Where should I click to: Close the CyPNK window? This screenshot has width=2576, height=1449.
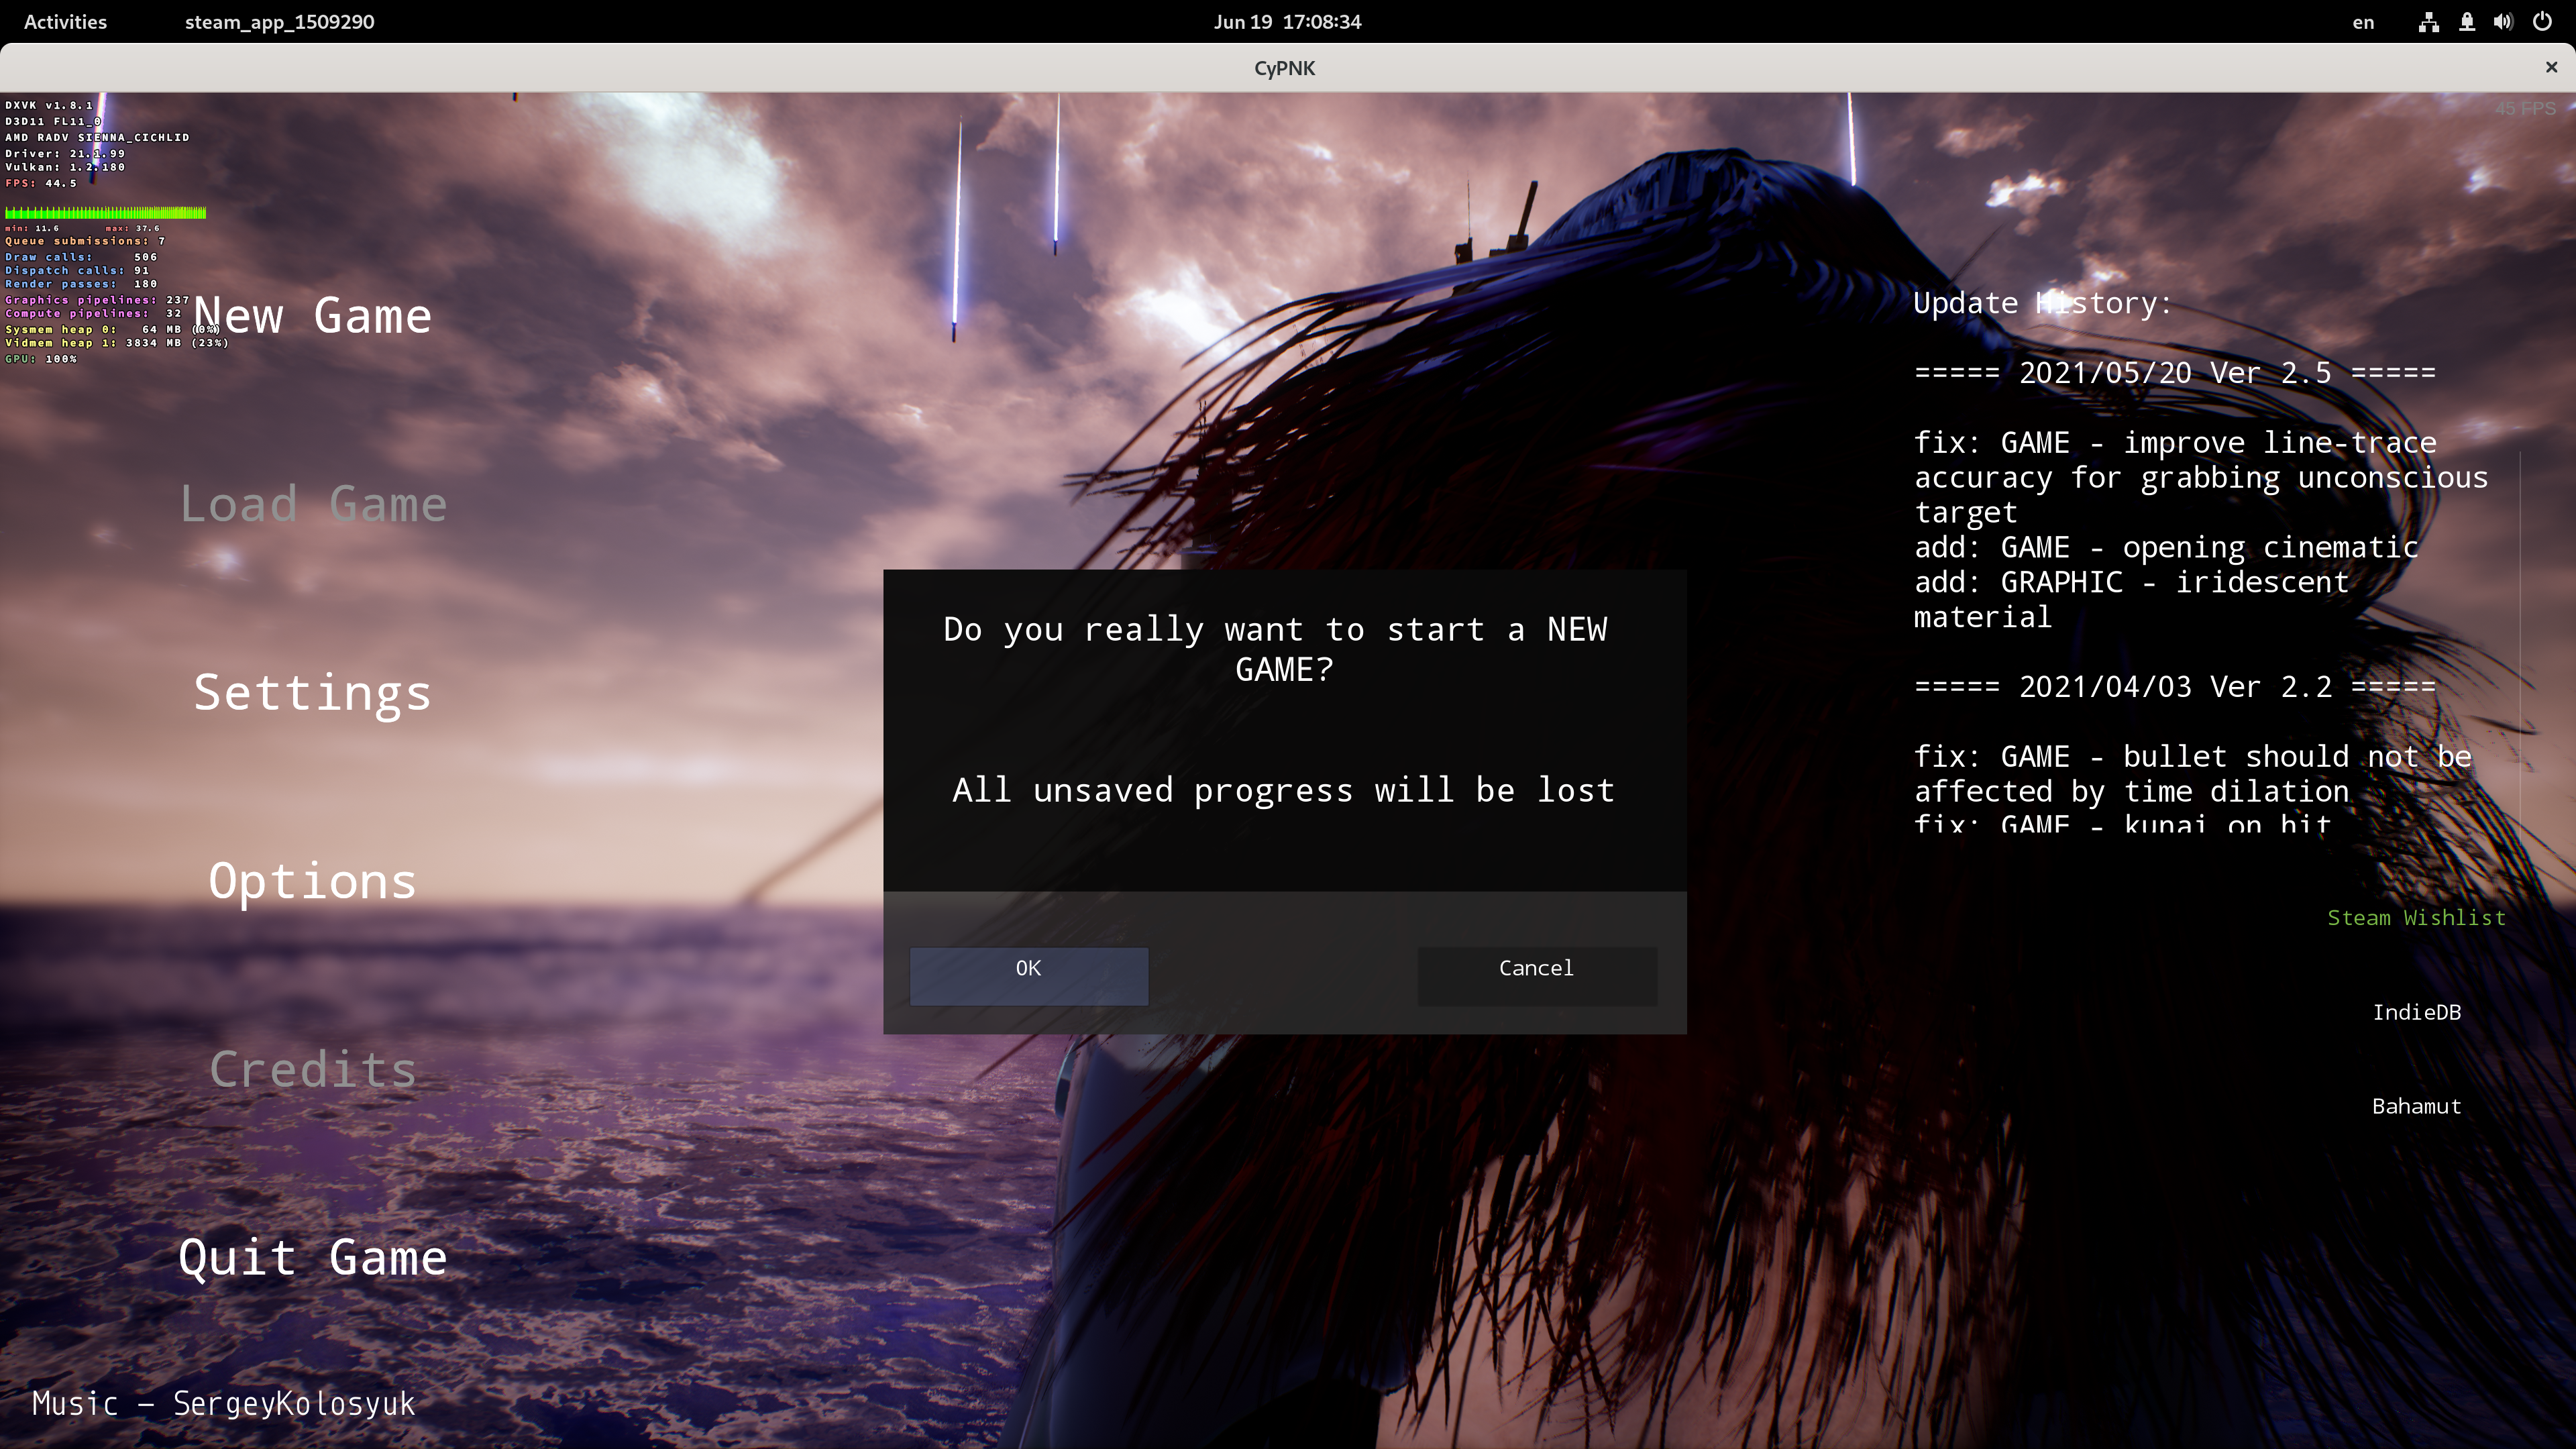click(2551, 67)
